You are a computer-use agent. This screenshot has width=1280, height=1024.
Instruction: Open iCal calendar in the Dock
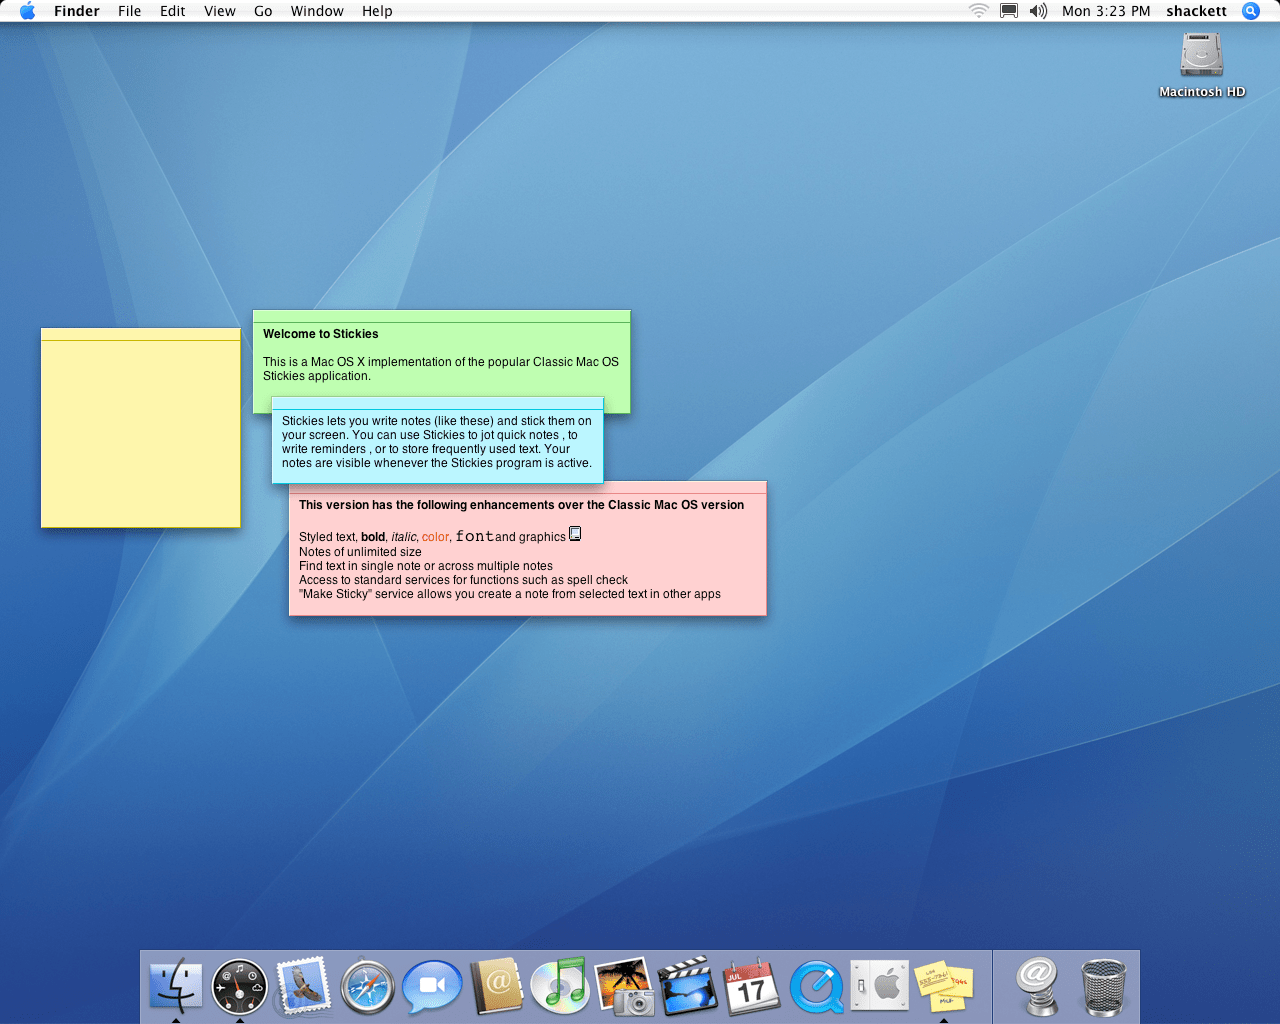click(751, 986)
